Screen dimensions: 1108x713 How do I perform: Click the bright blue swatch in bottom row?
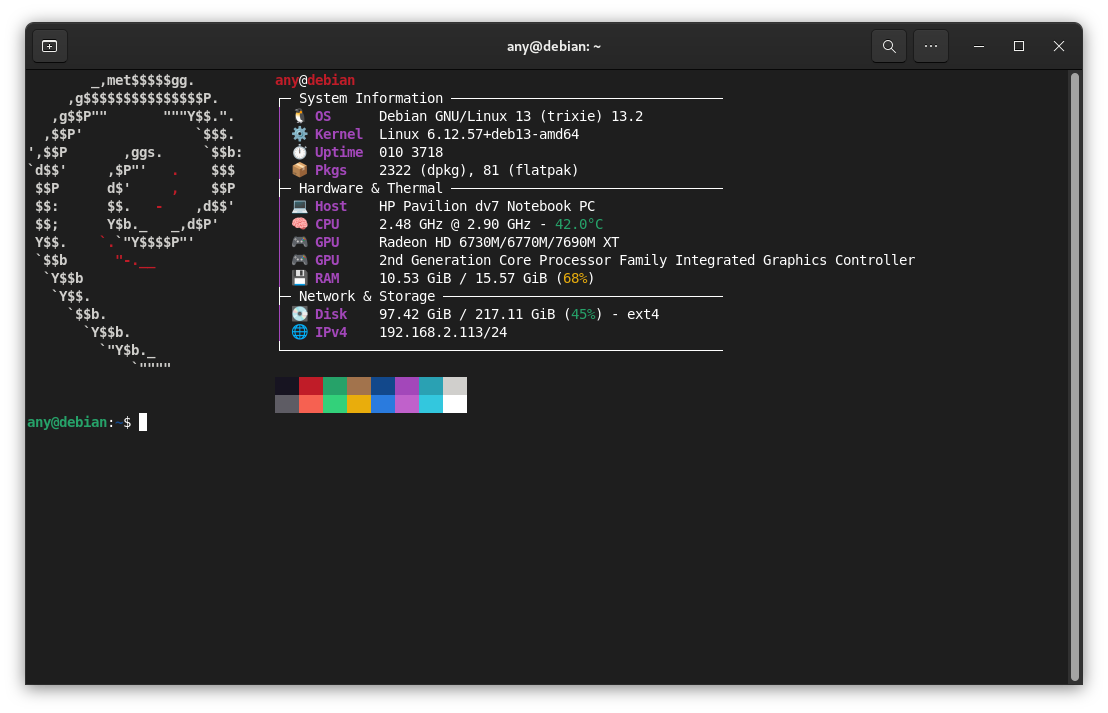[383, 403]
